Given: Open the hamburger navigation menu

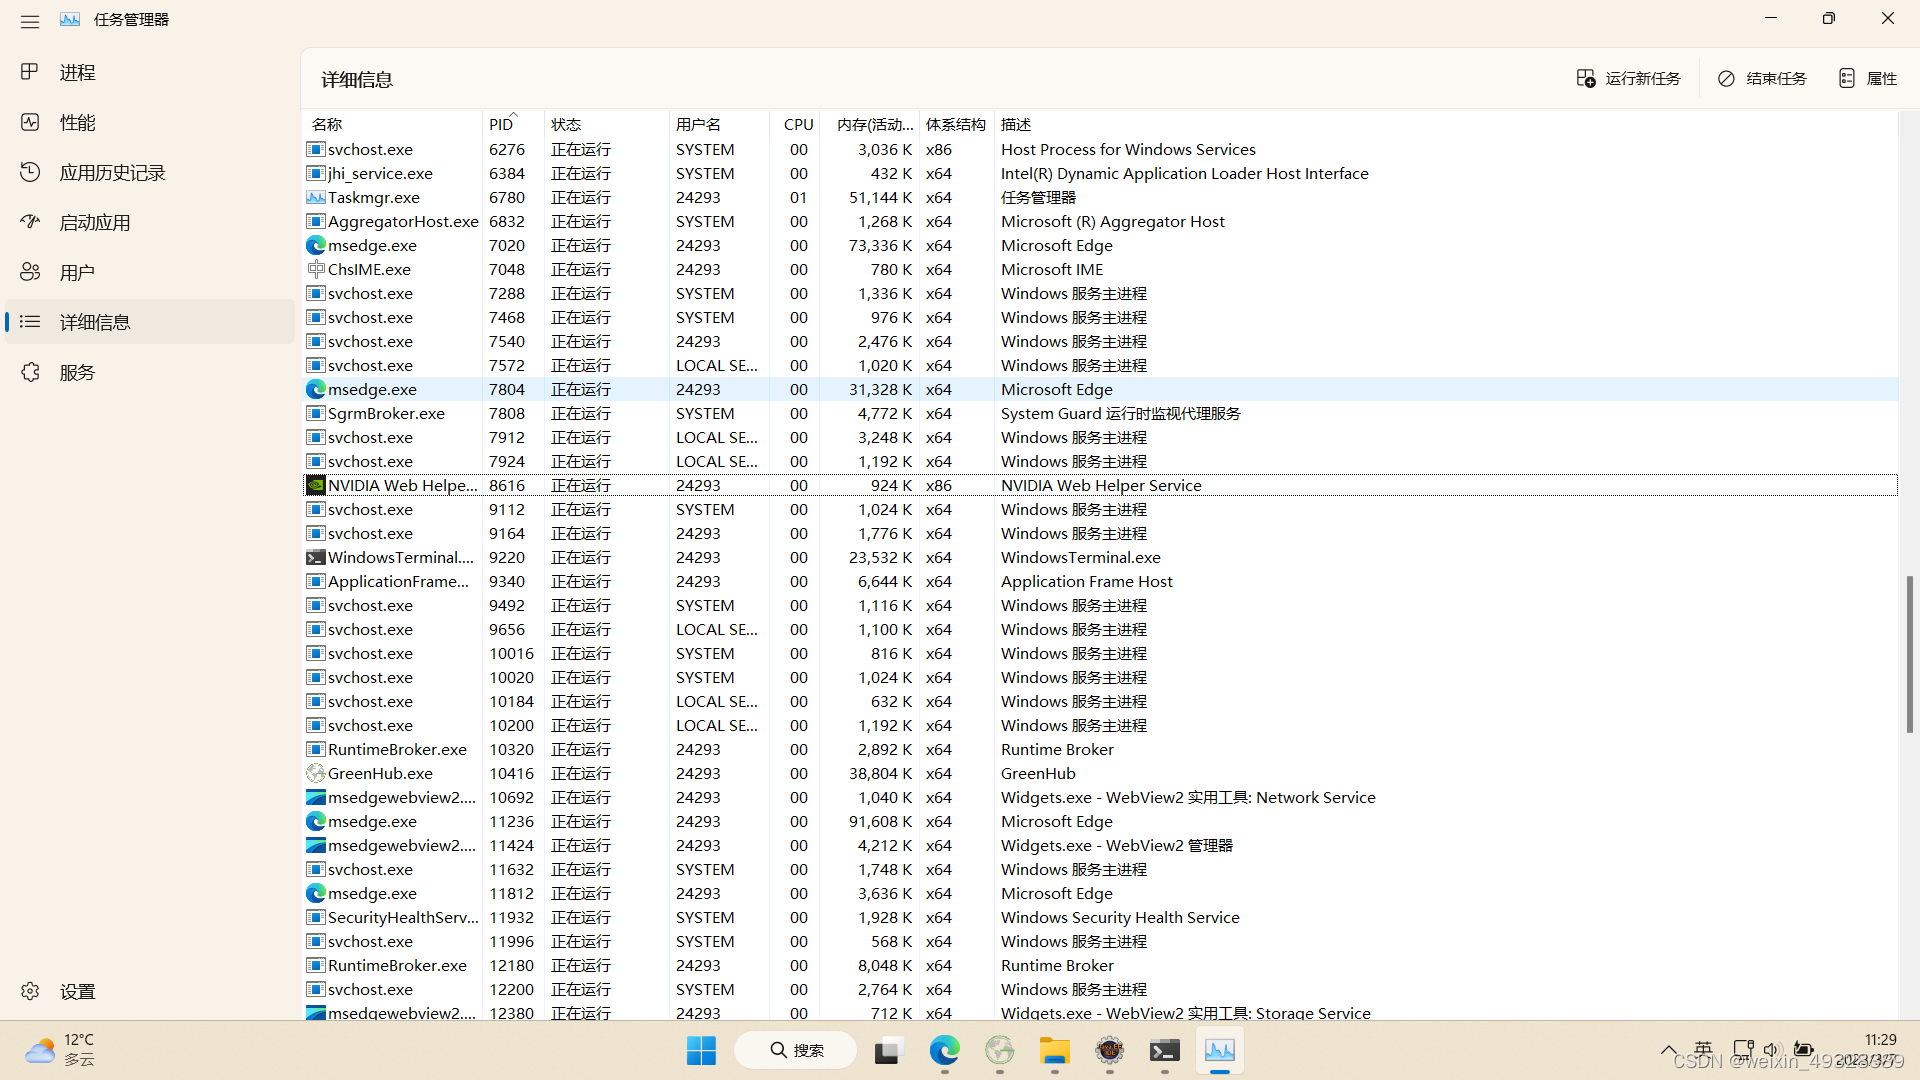Looking at the screenshot, I should coord(30,21).
